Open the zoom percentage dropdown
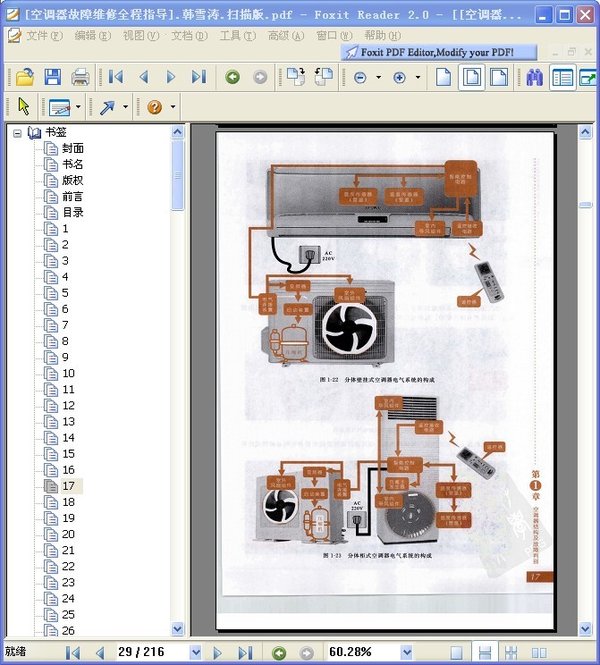This screenshot has height=665, width=600. tap(407, 652)
